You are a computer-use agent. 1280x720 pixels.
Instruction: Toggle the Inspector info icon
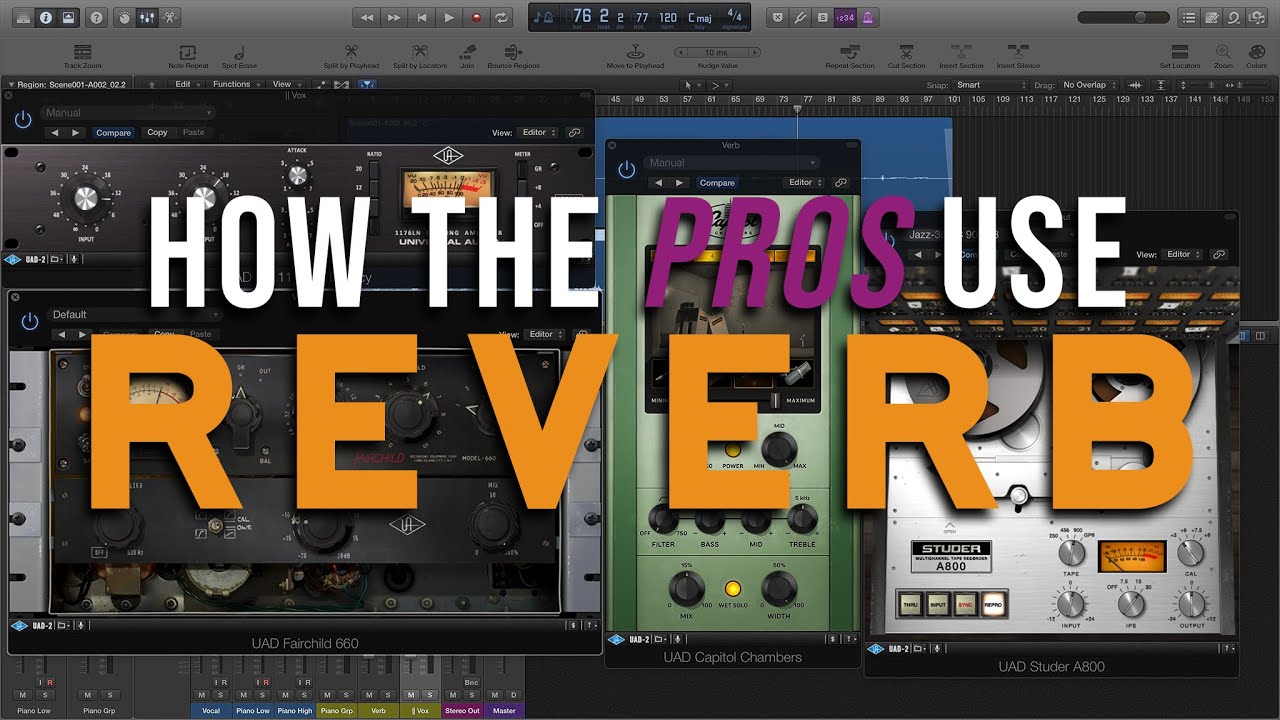[x=45, y=17]
